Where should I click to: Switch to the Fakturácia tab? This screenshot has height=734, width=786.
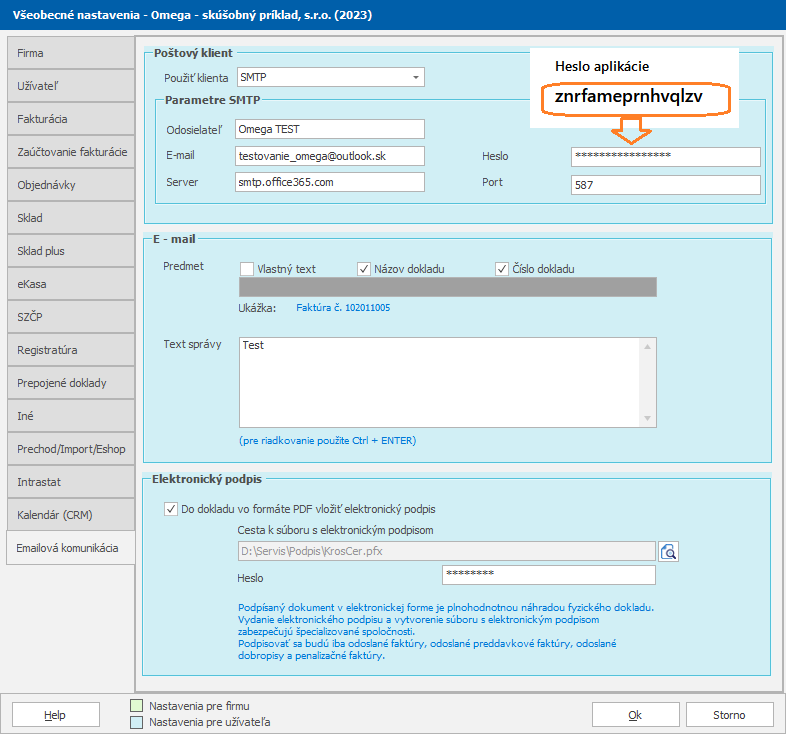point(69,119)
